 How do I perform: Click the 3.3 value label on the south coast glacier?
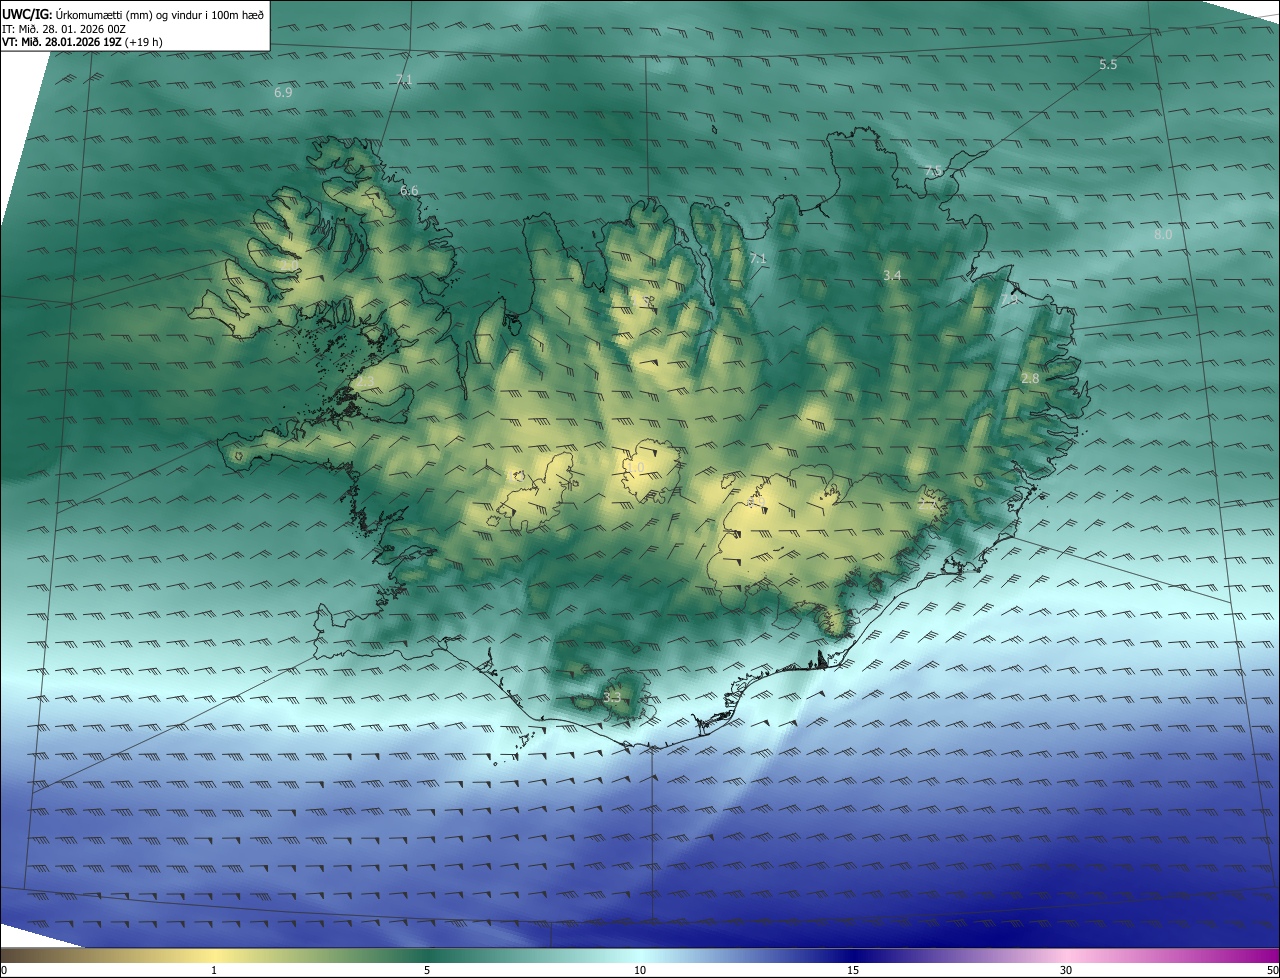tap(612, 697)
